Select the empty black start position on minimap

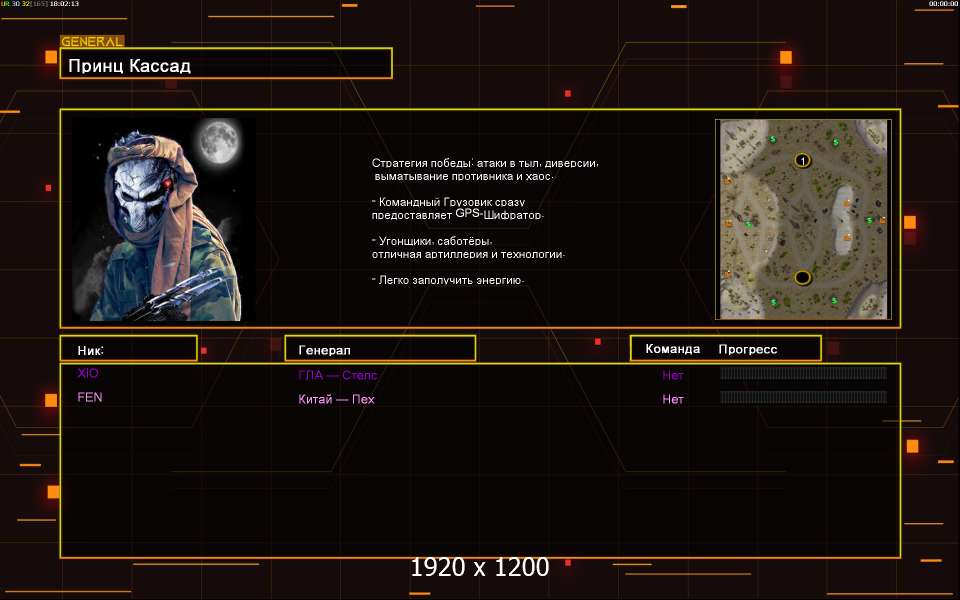802,277
